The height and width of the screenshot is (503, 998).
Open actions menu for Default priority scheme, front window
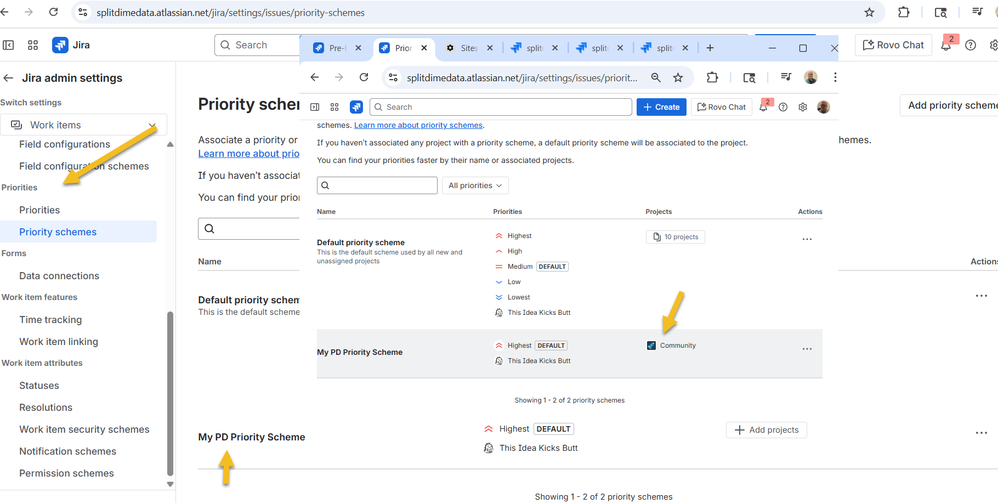coord(807,239)
